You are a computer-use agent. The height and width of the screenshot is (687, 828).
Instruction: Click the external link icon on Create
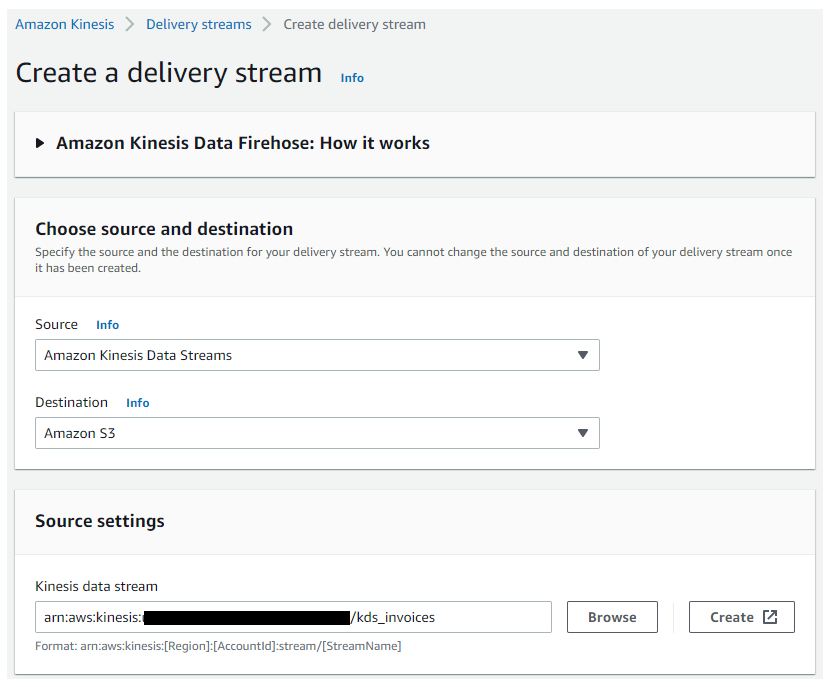(770, 617)
